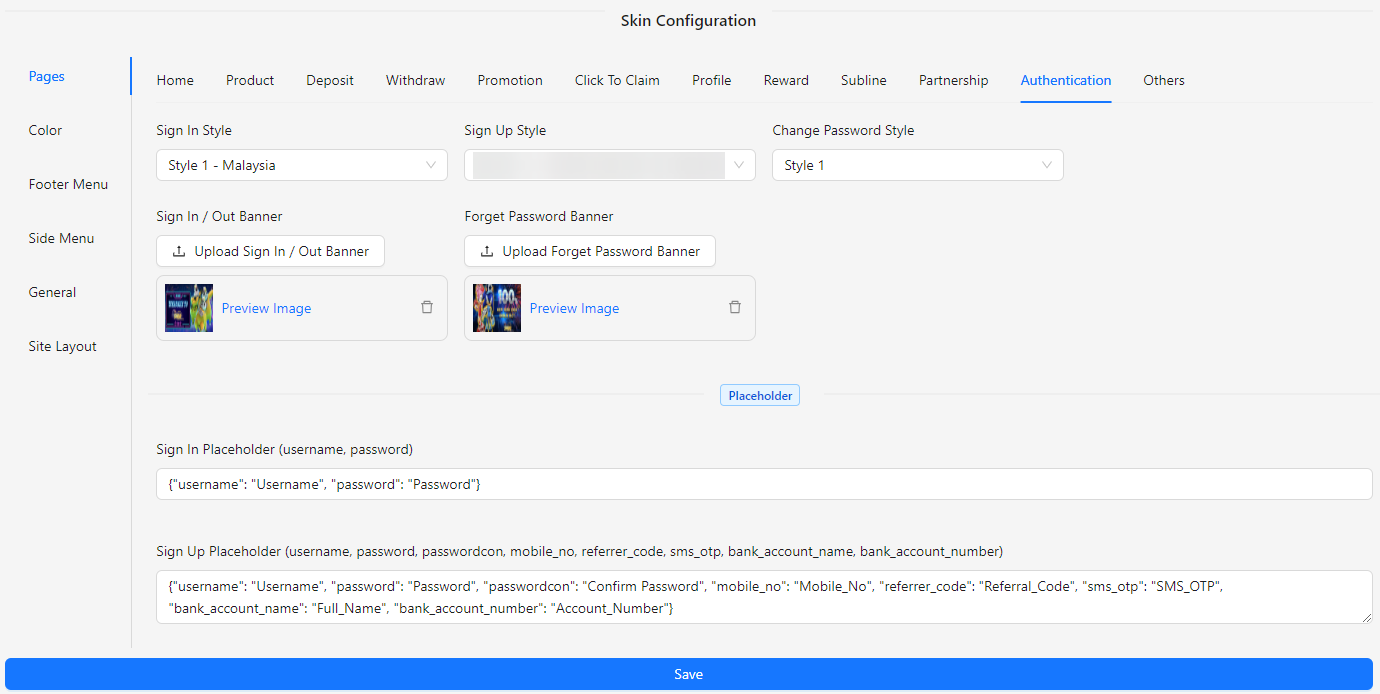Screen dimensions: 1380x694
Task: View Preview Image of Forget Password banner
Action: [x=574, y=307]
